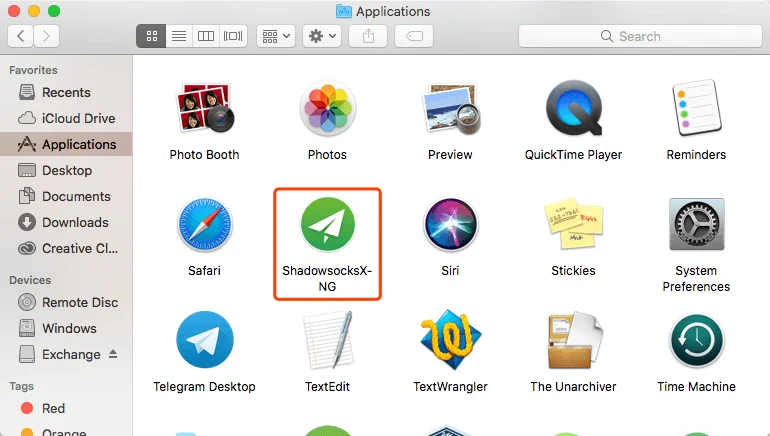Open the item arrangement dropdown

(275, 36)
